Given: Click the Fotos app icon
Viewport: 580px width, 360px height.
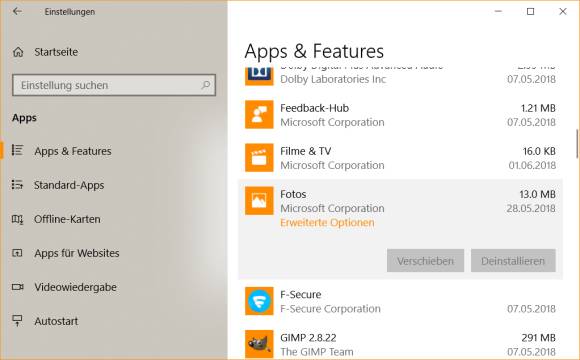Looking at the screenshot, I should pyautogui.click(x=259, y=201).
